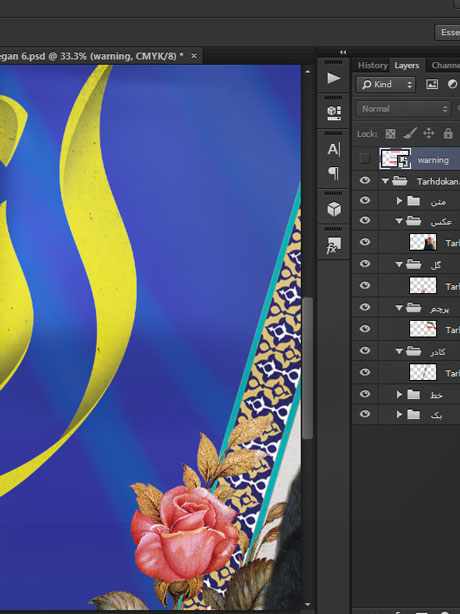Click the warning layer thumbnail
460x614 pixels.
click(x=395, y=159)
